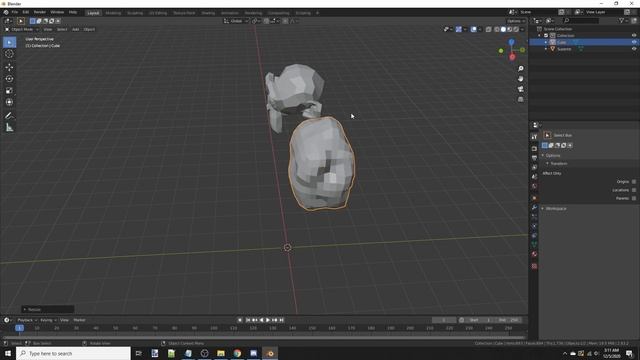Open View Layer properties tab
640x360 pixels.
(534, 167)
